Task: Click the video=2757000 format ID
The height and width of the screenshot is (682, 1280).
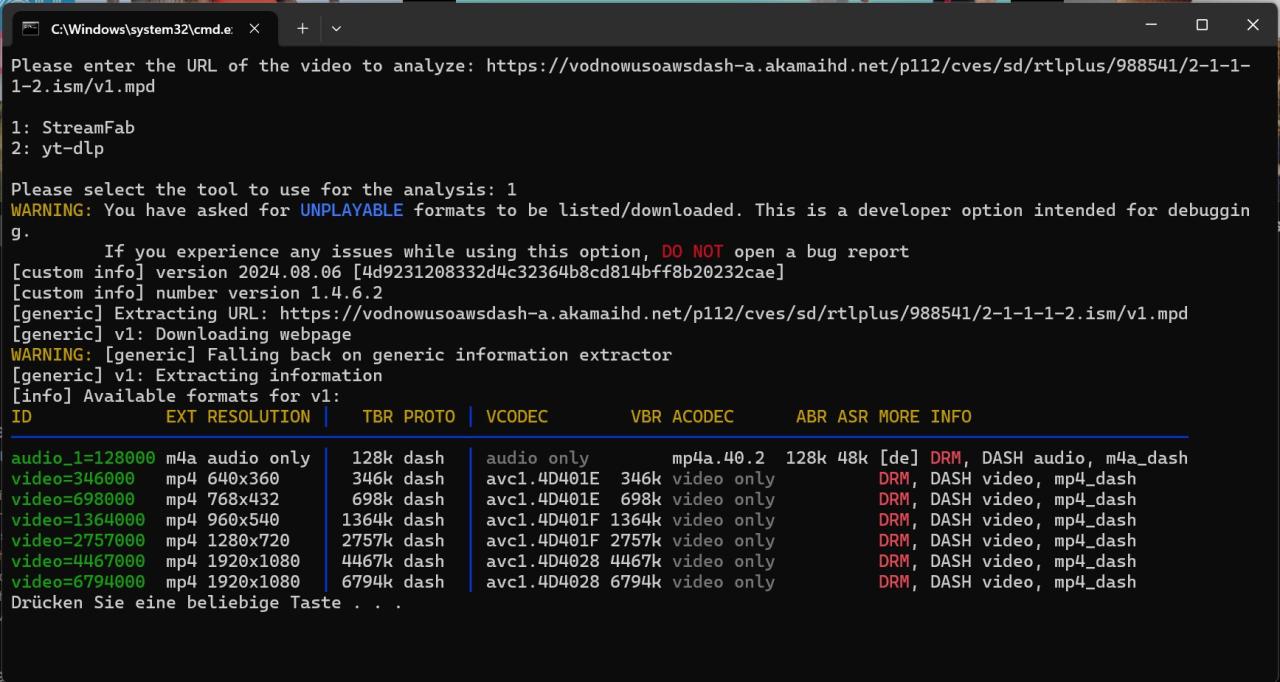Action: (x=78, y=541)
